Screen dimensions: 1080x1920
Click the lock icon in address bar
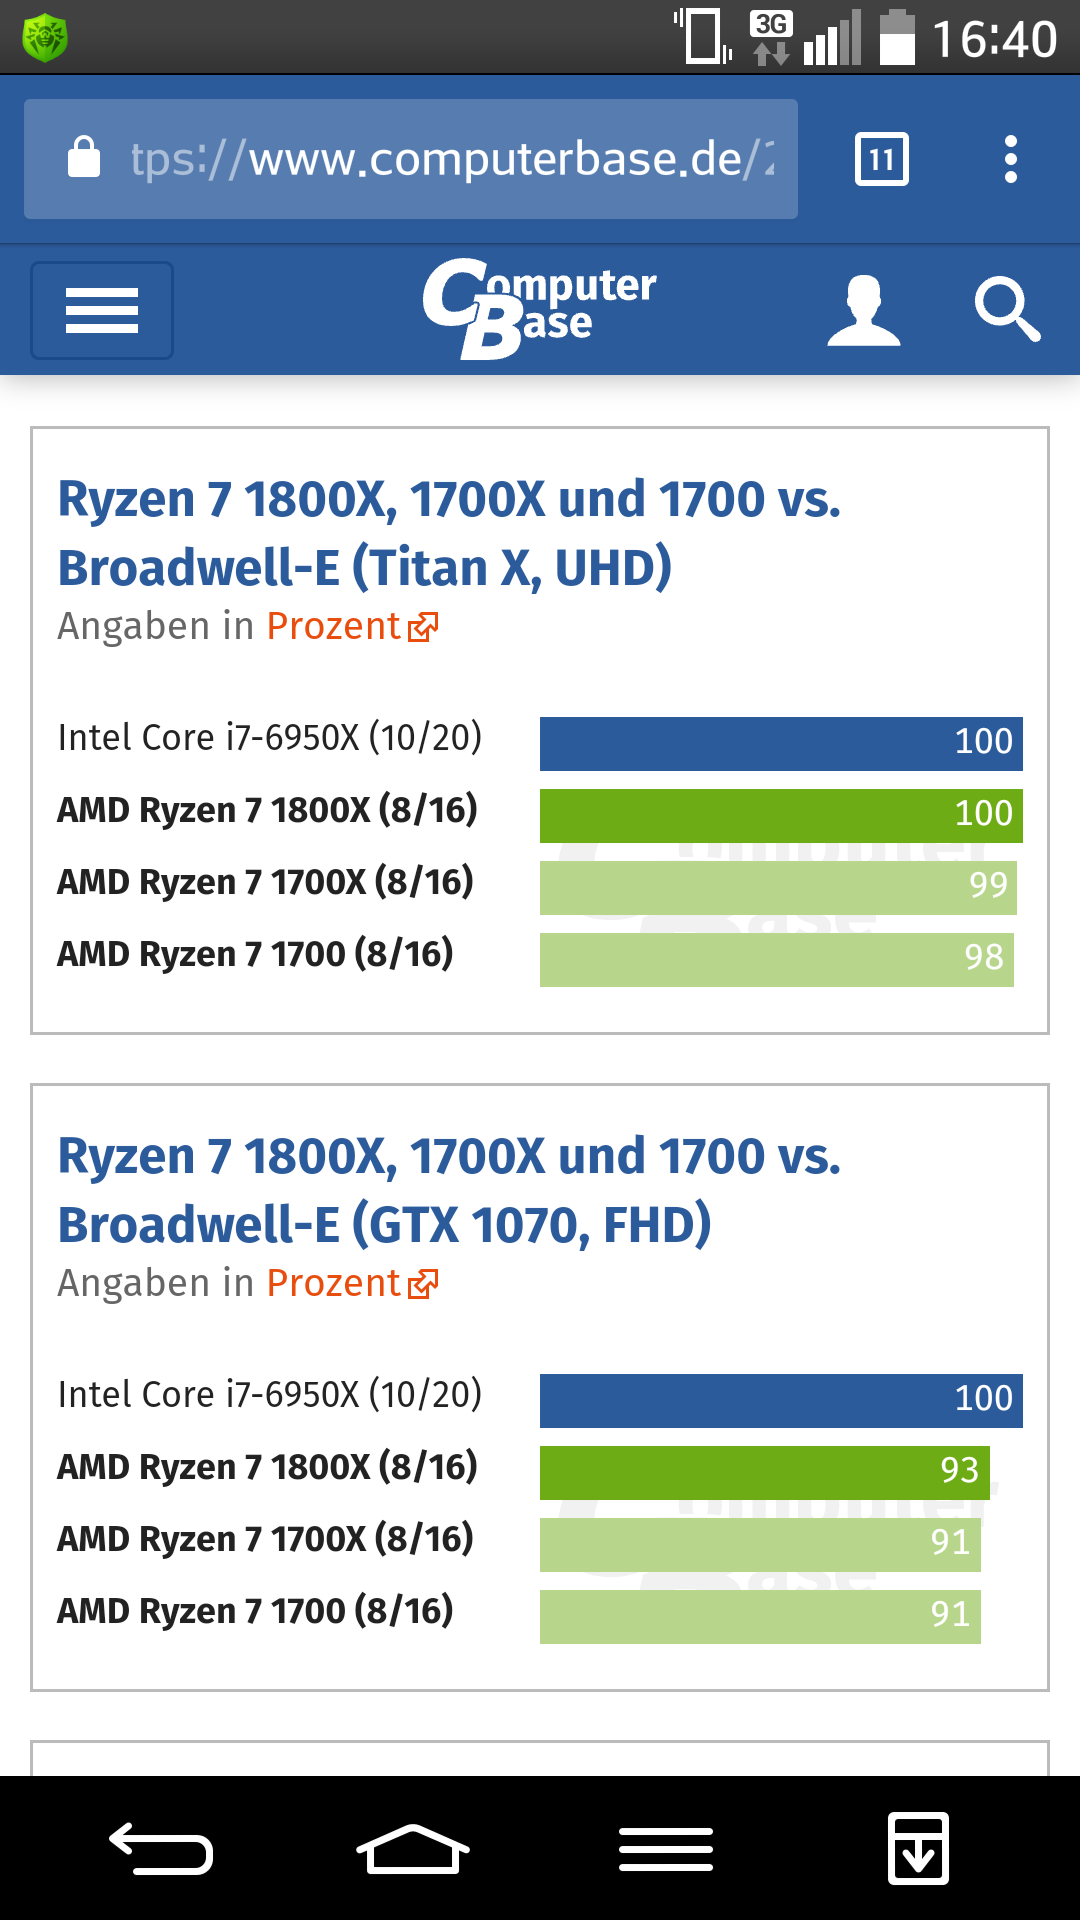pos(84,158)
